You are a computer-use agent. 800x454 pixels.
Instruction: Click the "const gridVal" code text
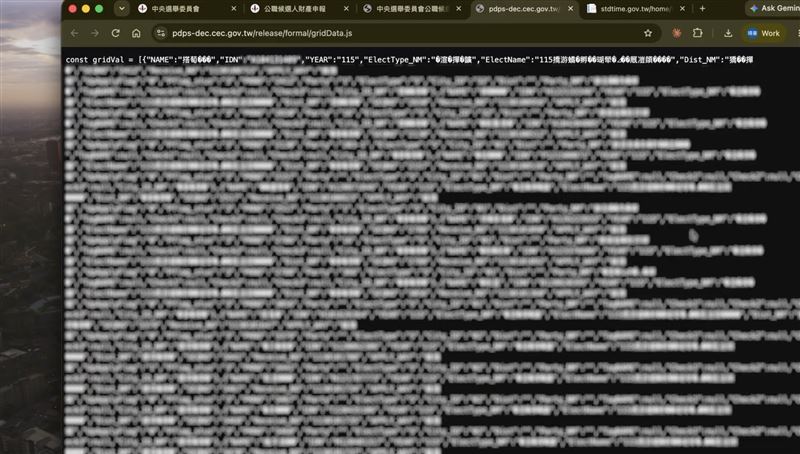click(94, 60)
